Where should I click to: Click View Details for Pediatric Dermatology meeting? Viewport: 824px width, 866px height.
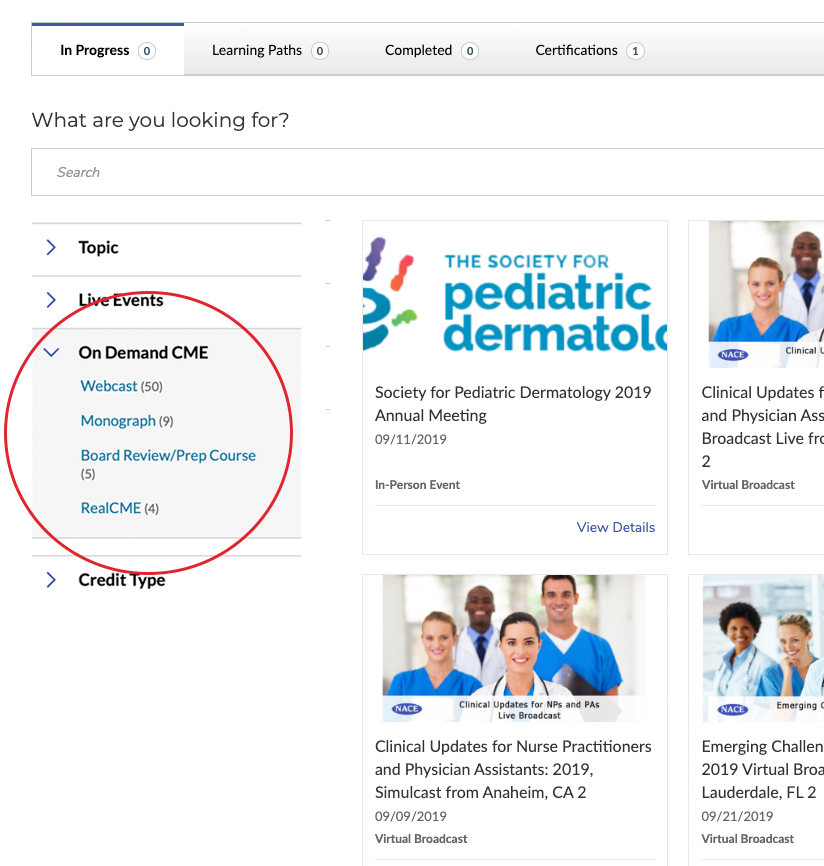(x=616, y=527)
